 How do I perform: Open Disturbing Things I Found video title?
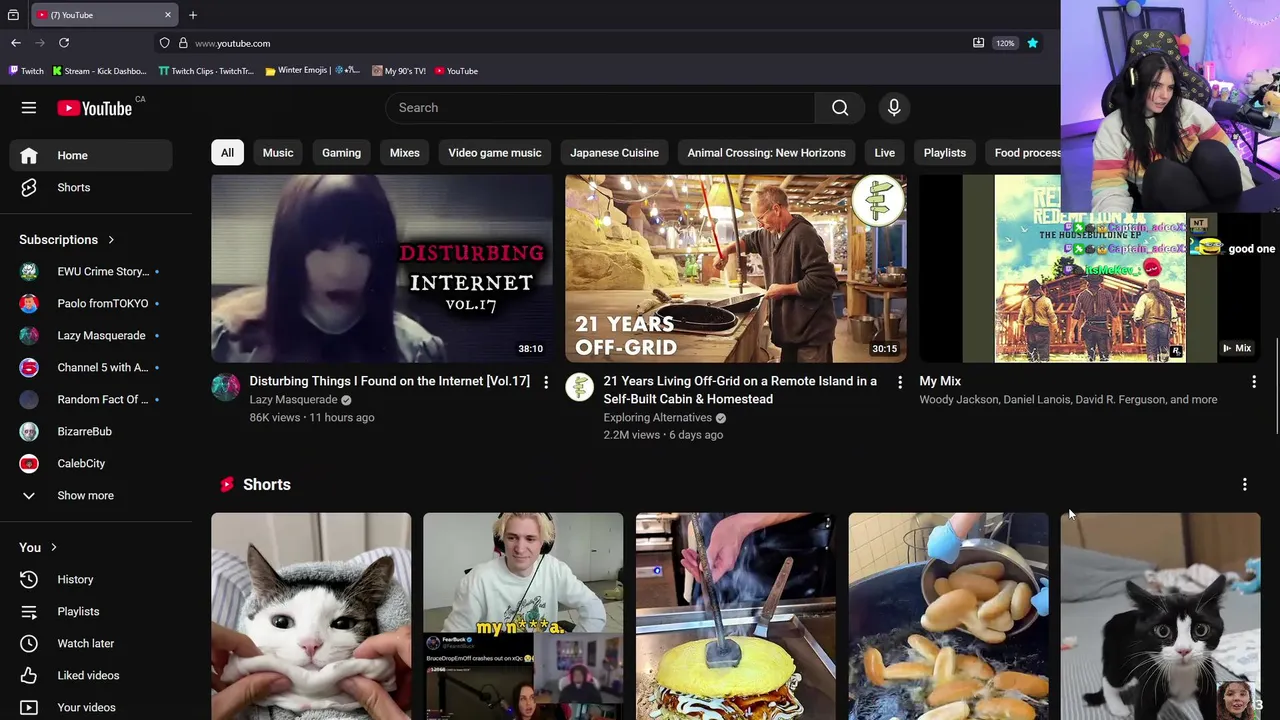(x=389, y=381)
